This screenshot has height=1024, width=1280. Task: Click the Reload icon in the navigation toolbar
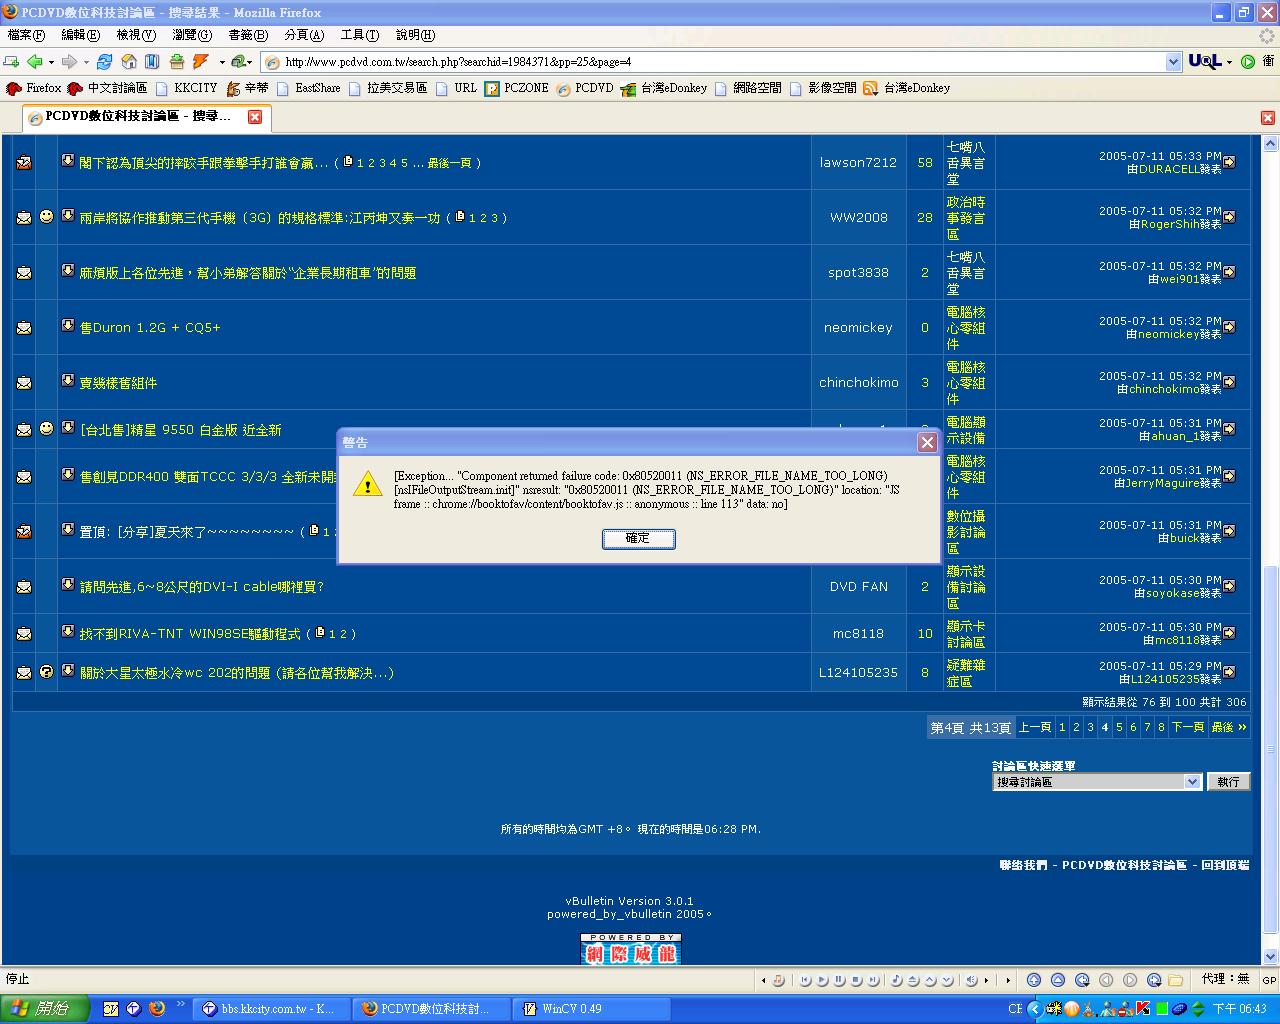pos(104,62)
